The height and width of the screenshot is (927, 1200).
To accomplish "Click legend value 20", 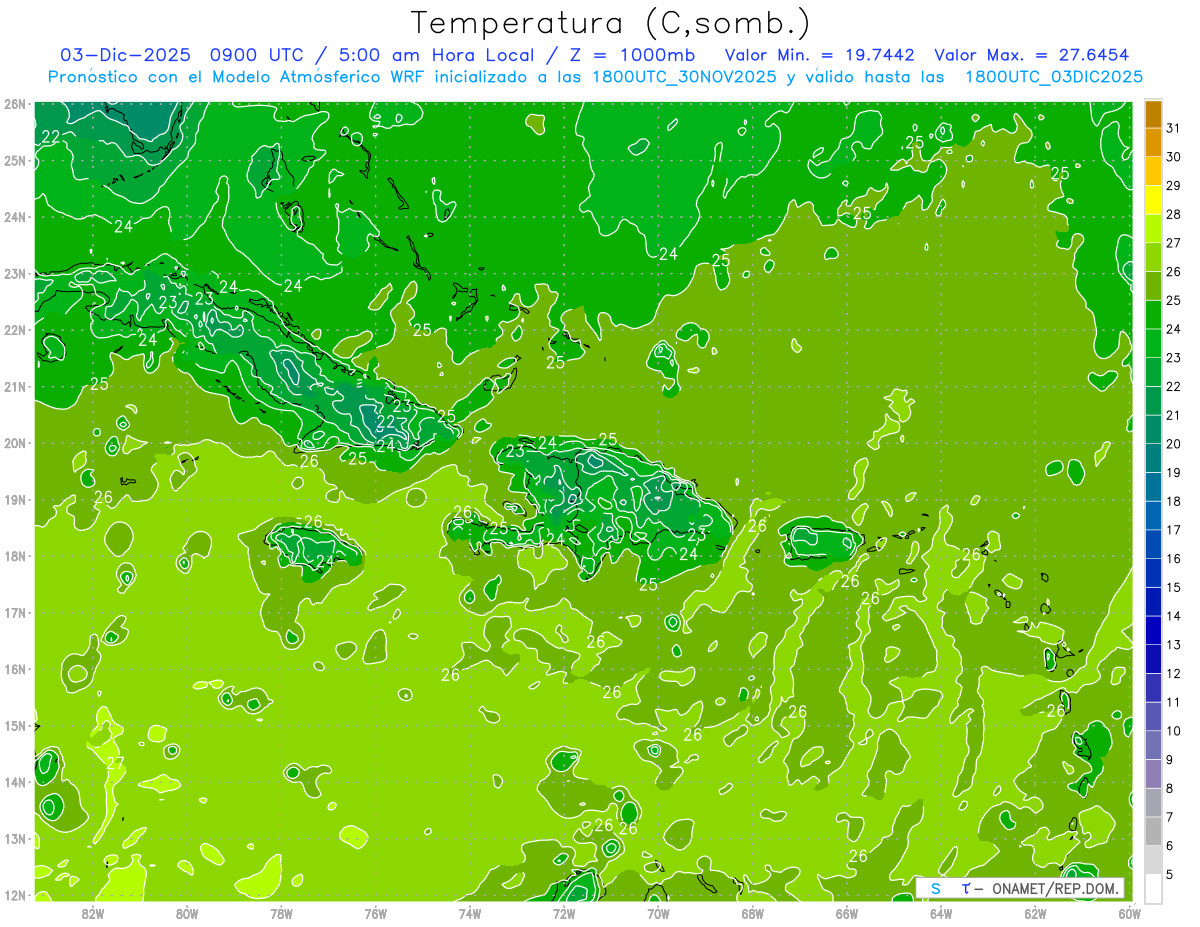I will [1173, 444].
